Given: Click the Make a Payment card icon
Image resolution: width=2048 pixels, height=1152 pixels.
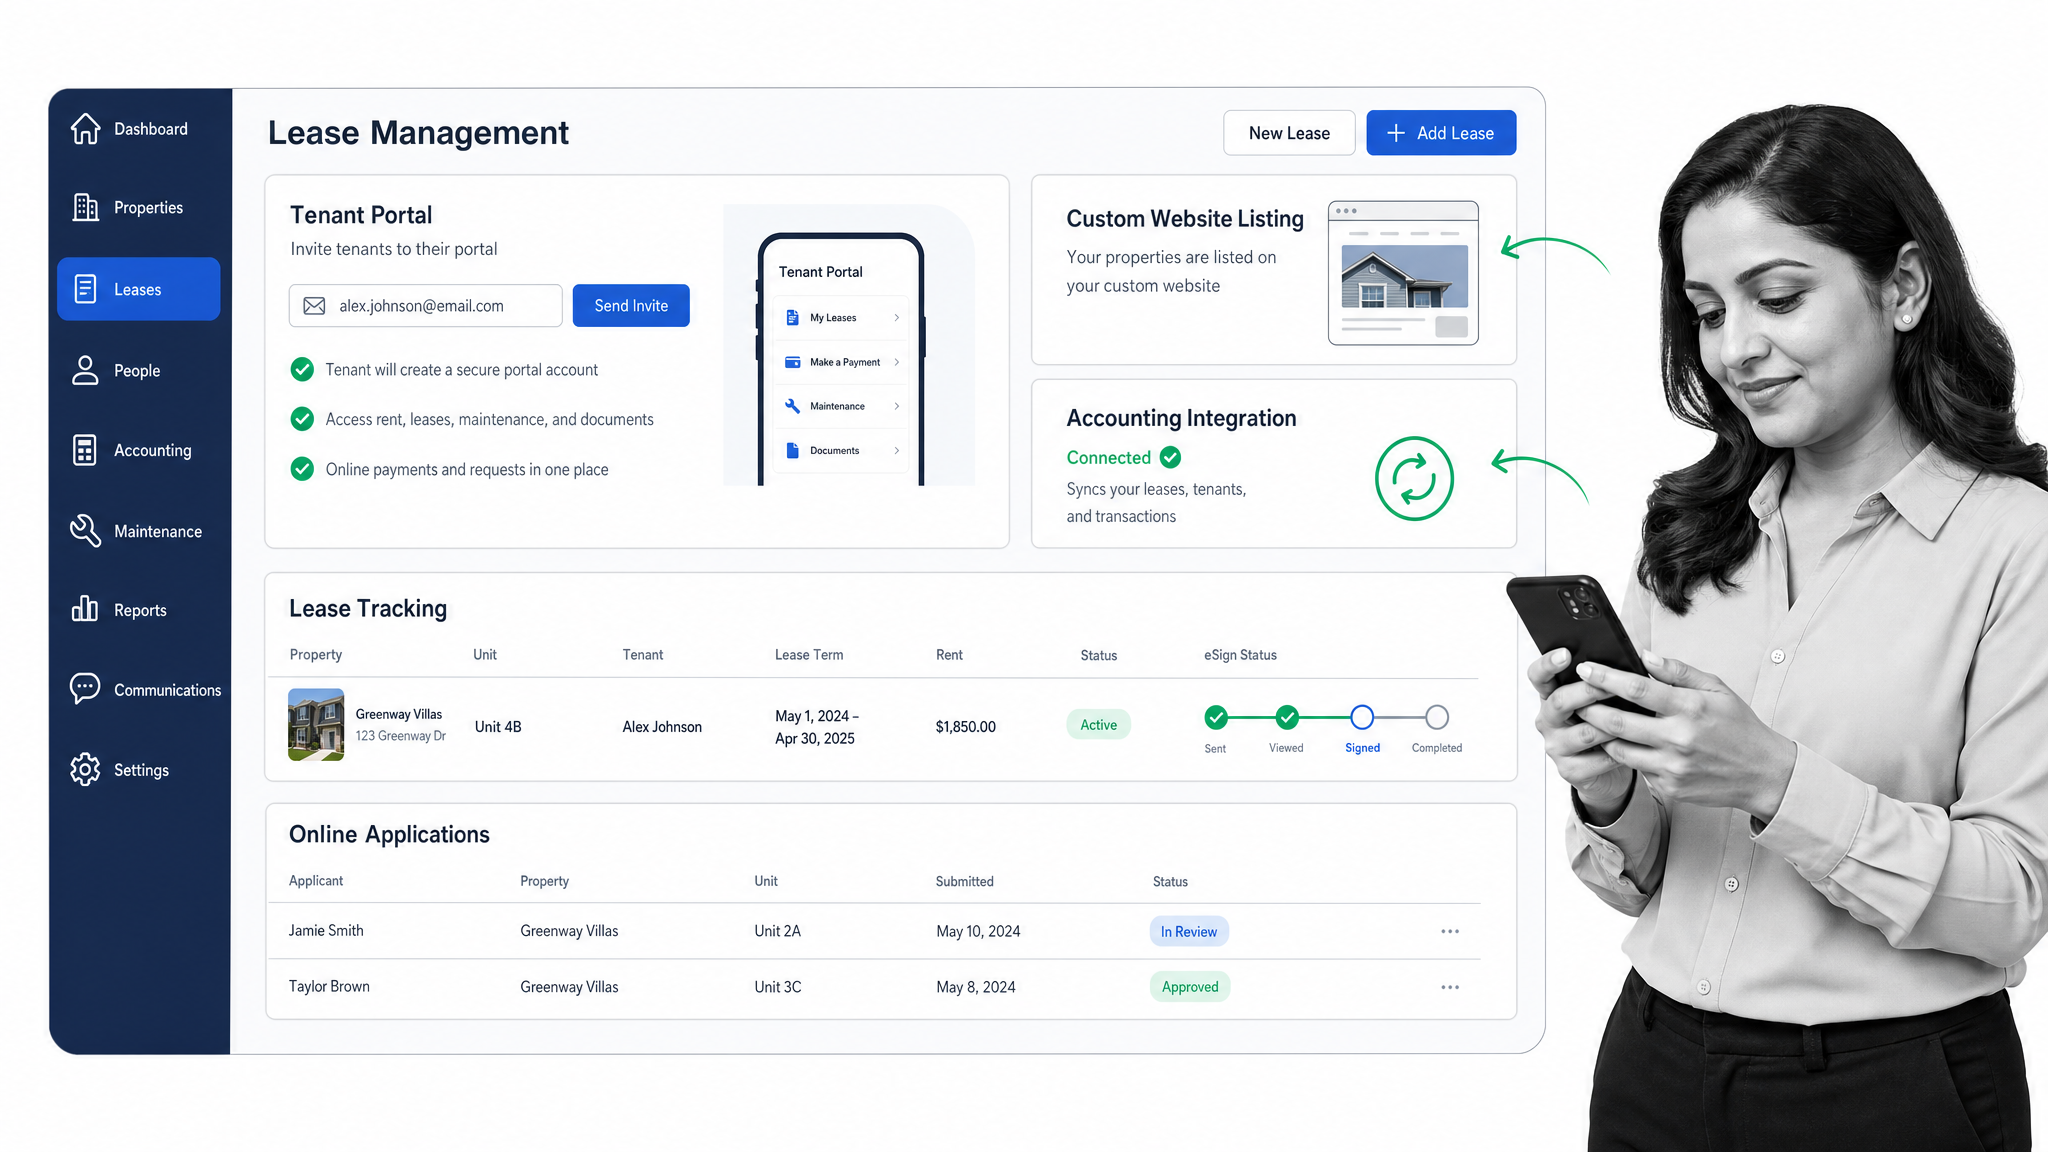Looking at the screenshot, I should 792,362.
